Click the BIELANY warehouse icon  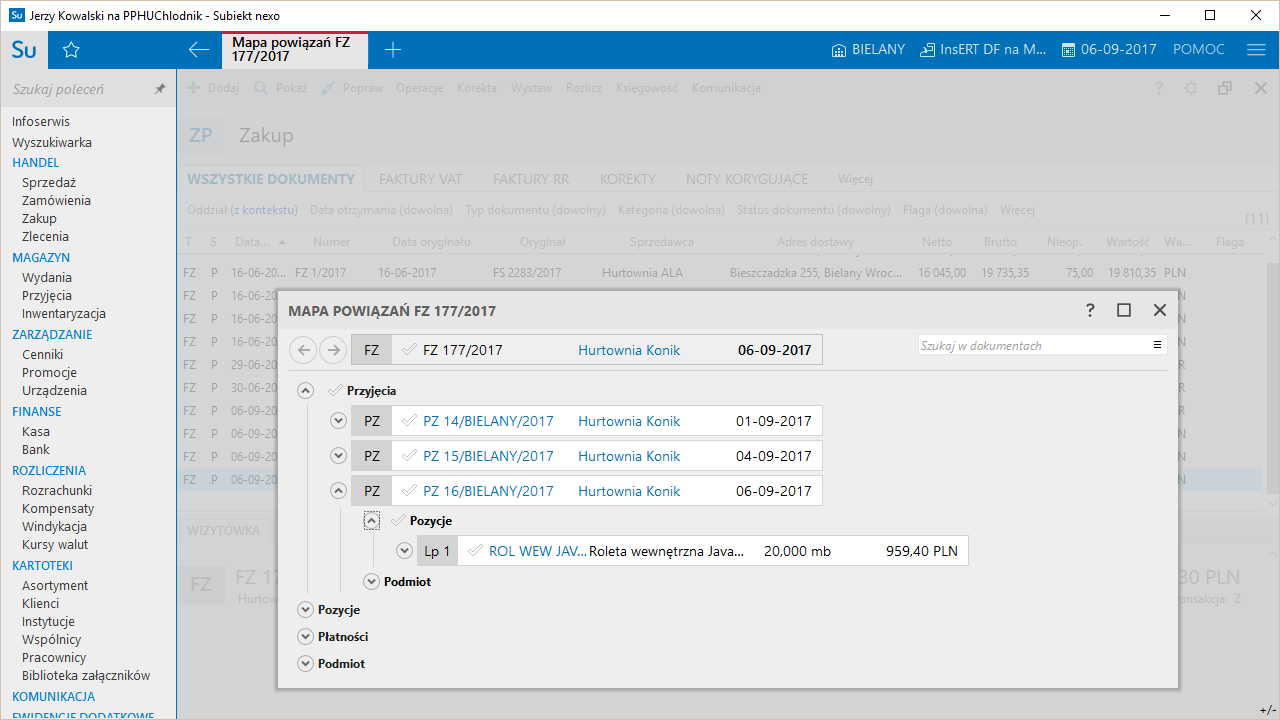pyautogui.click(x=839, y=50)
